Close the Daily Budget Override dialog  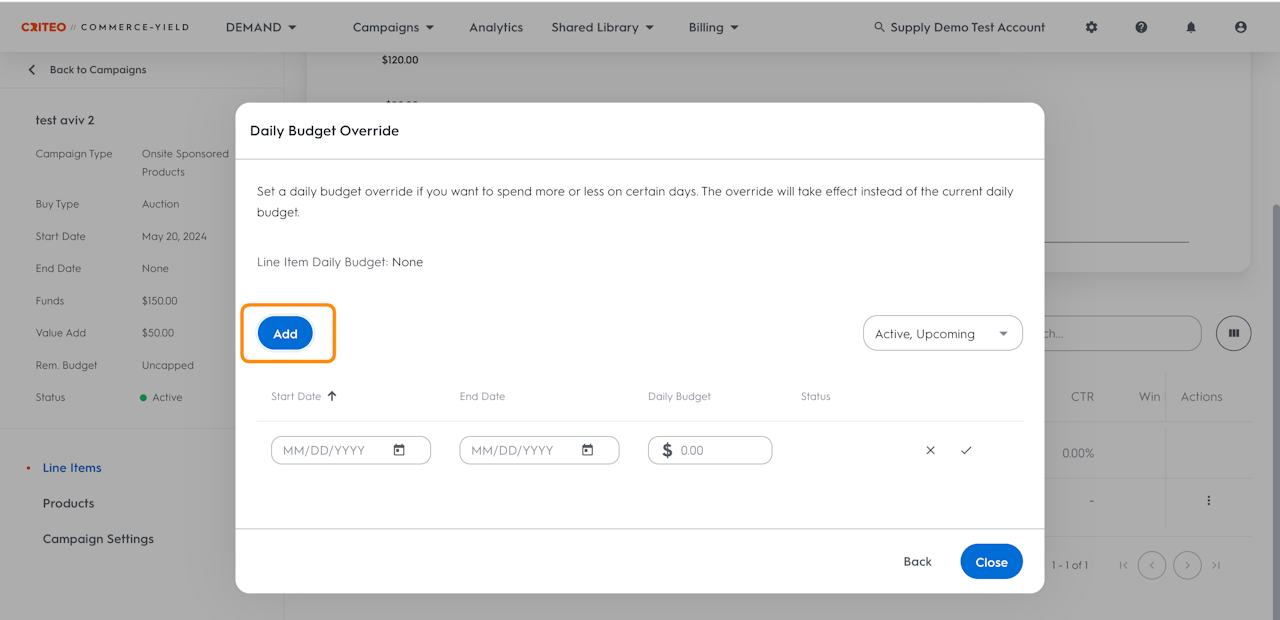coord(991,562)
